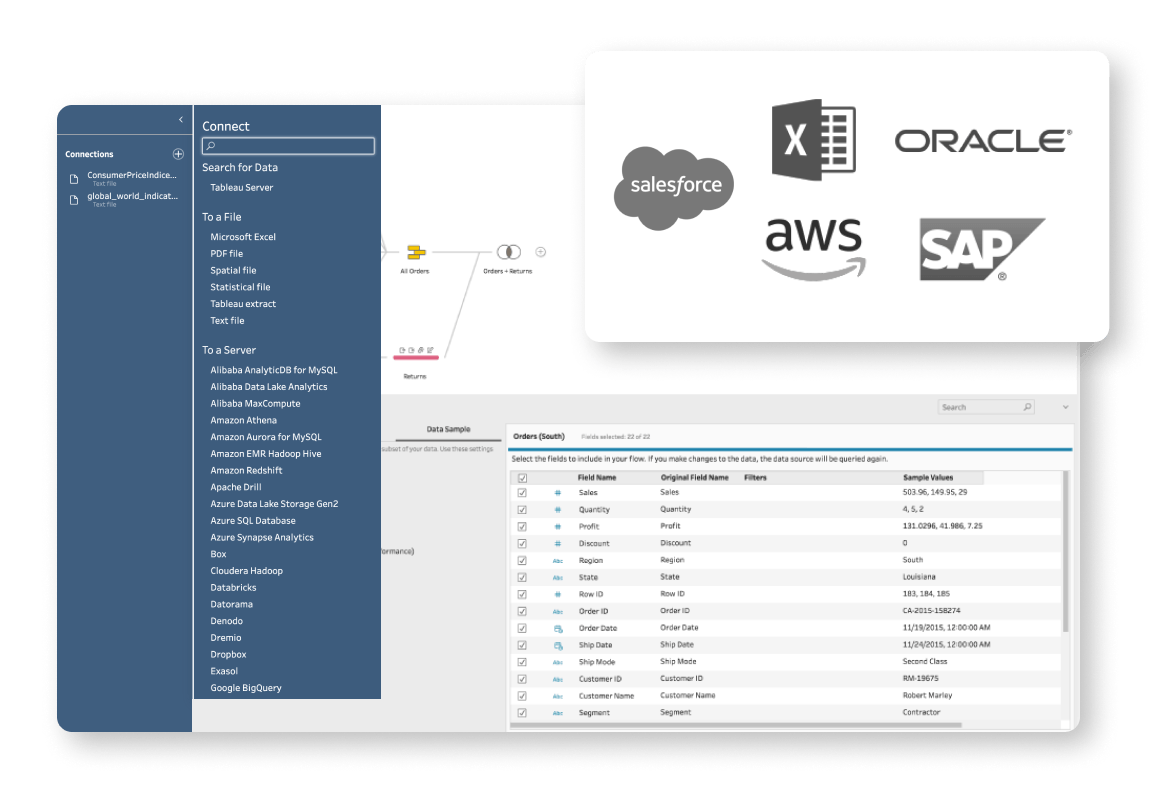Toggle the select-all fields header checkbox

point(522,478)
